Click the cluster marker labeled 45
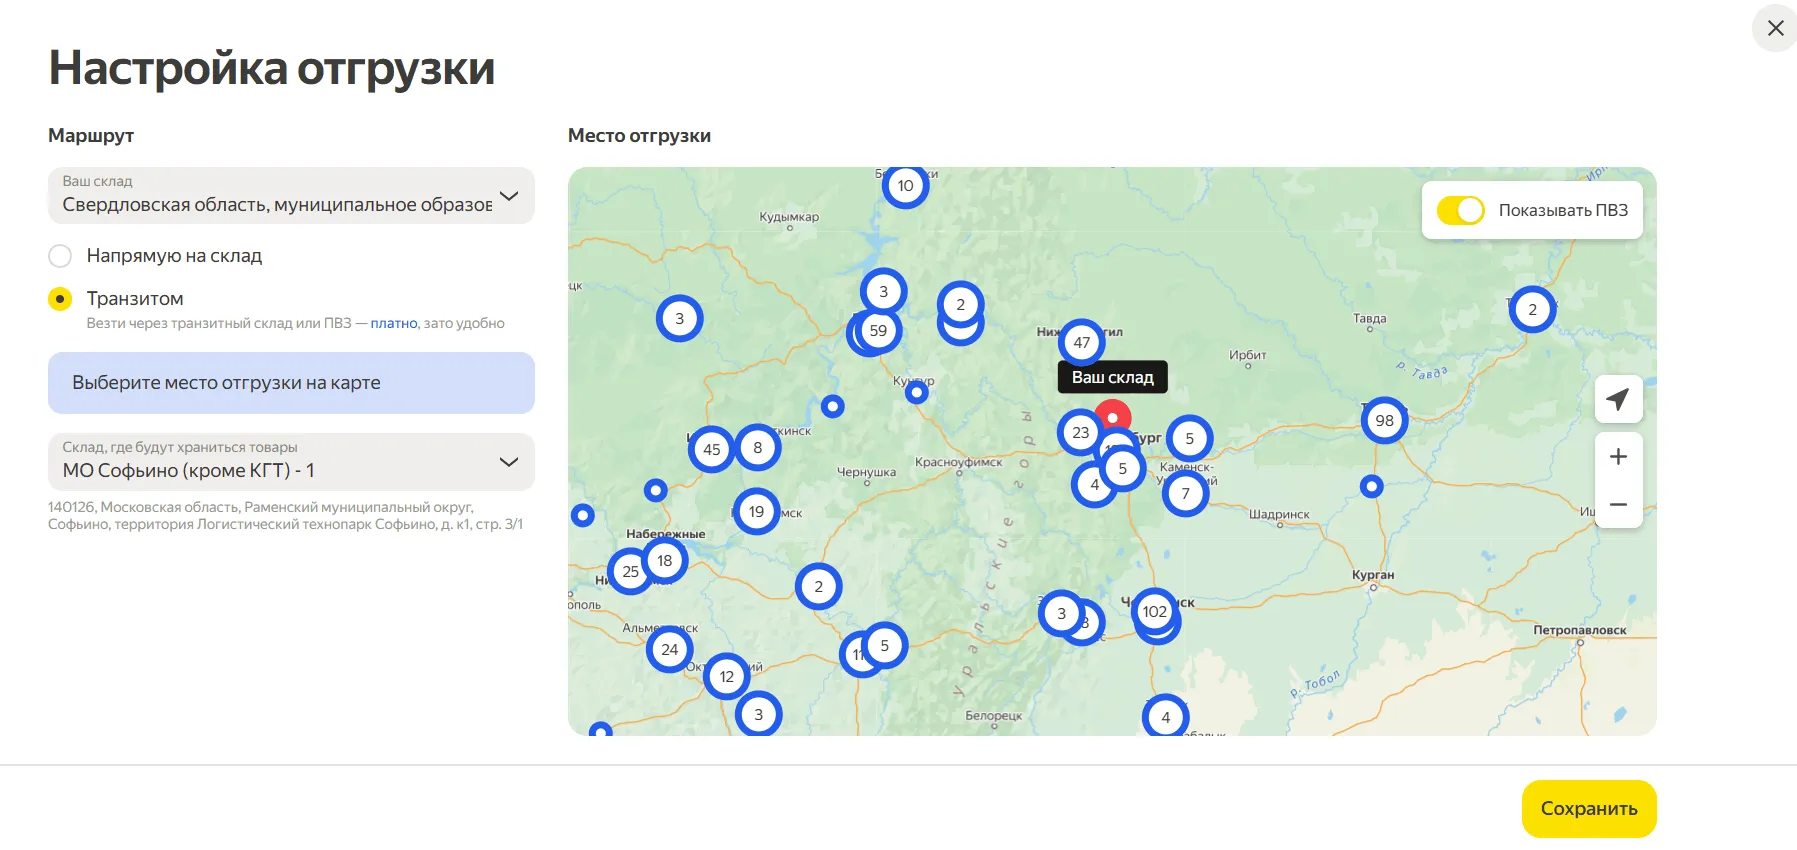 (x=711, y=449)
